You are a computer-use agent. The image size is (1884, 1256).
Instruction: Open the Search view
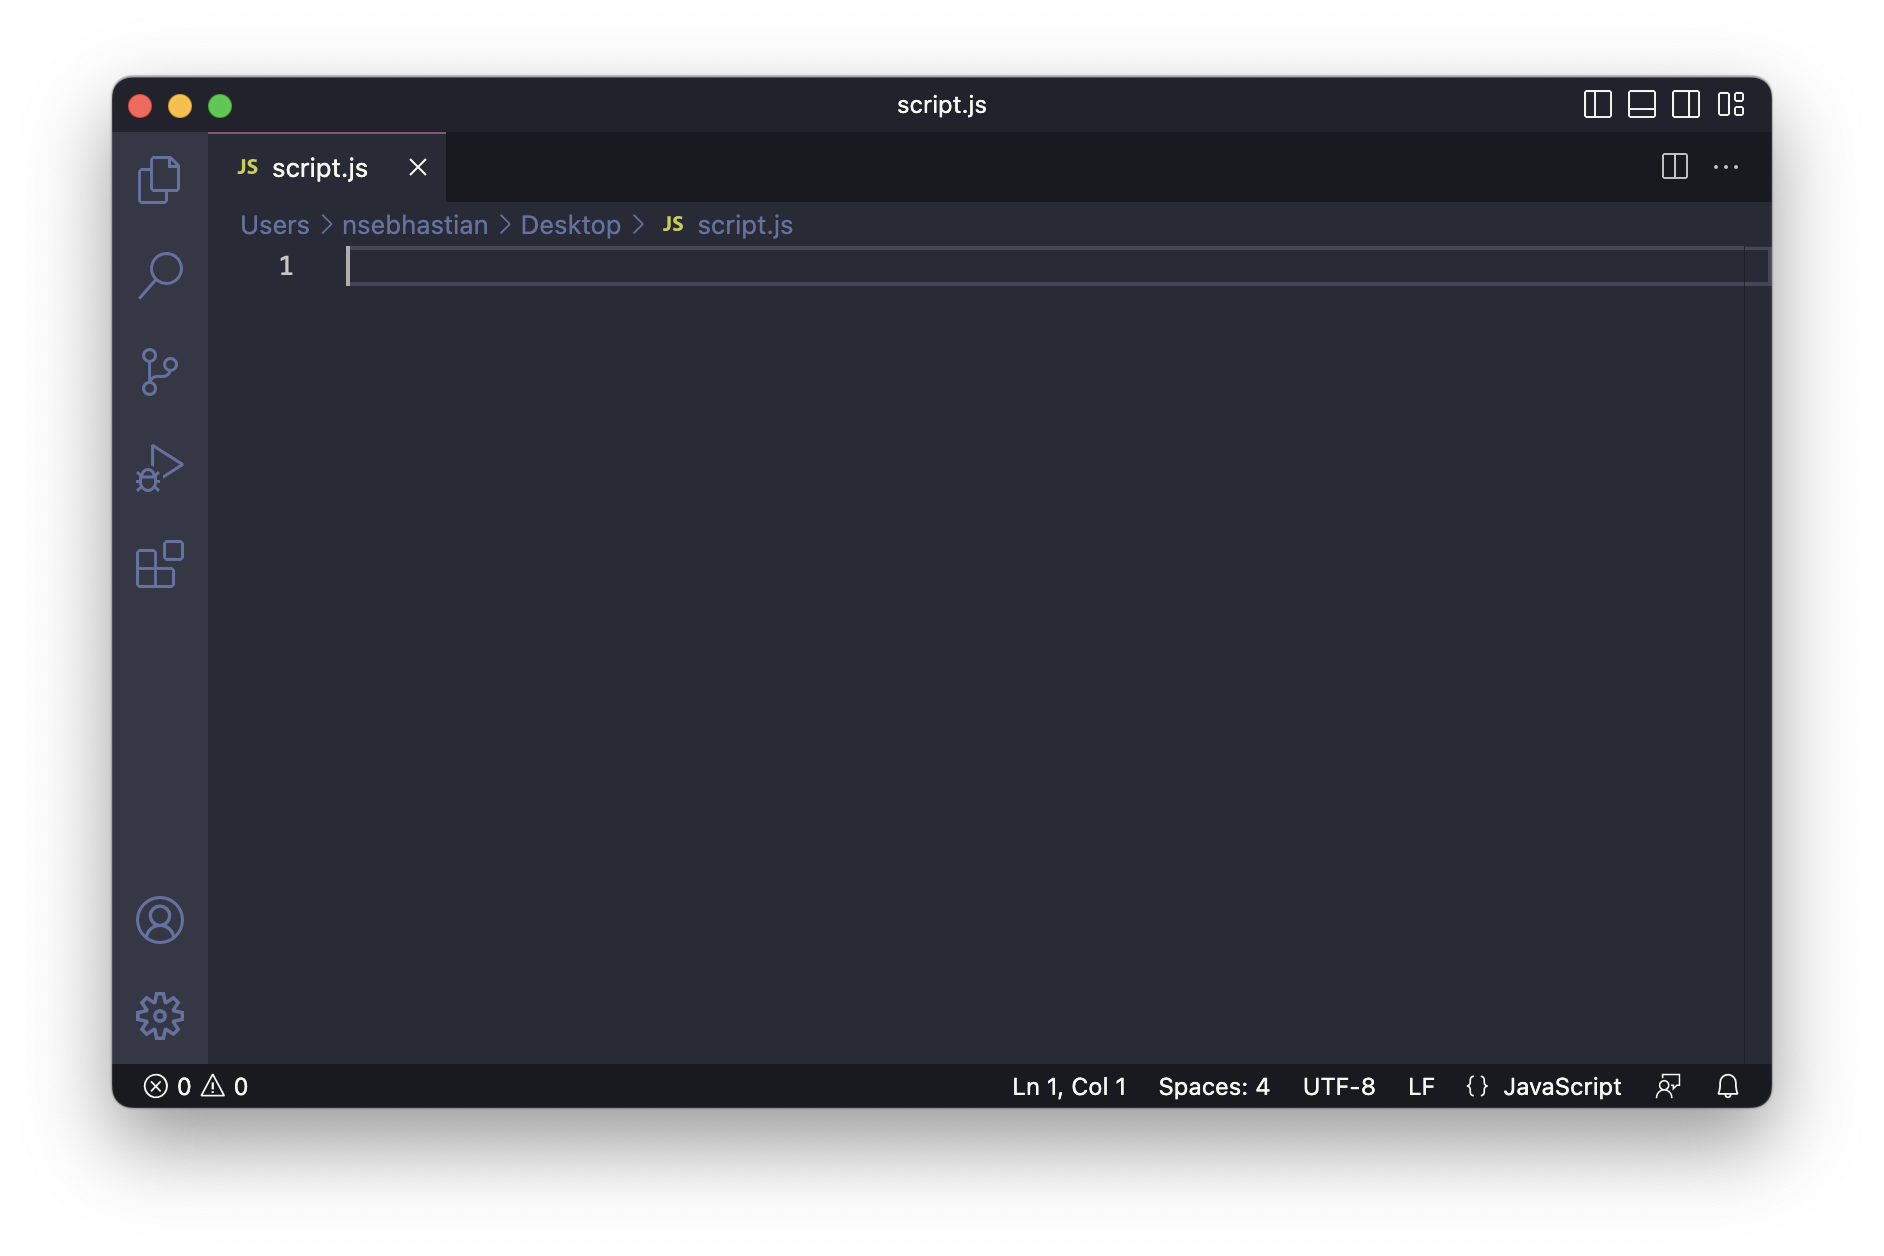point(159,275)
